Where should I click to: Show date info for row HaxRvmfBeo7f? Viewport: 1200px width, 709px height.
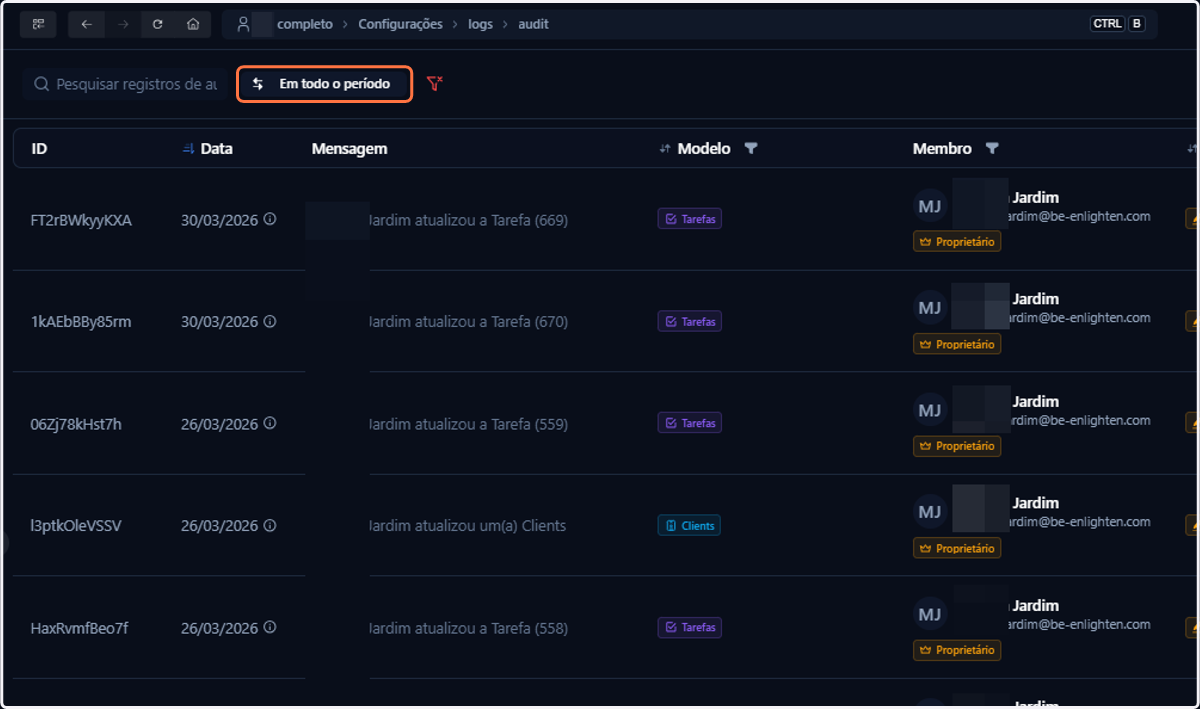pos(270,628)
